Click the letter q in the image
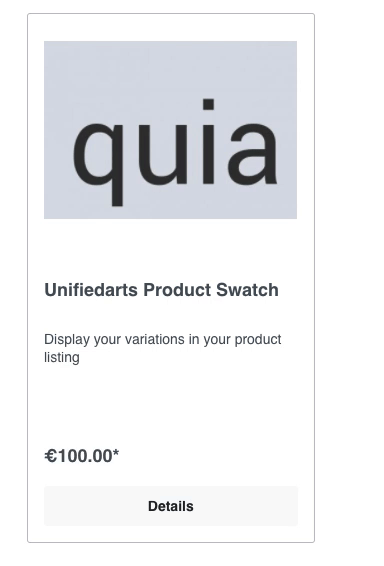 point(98,164)
